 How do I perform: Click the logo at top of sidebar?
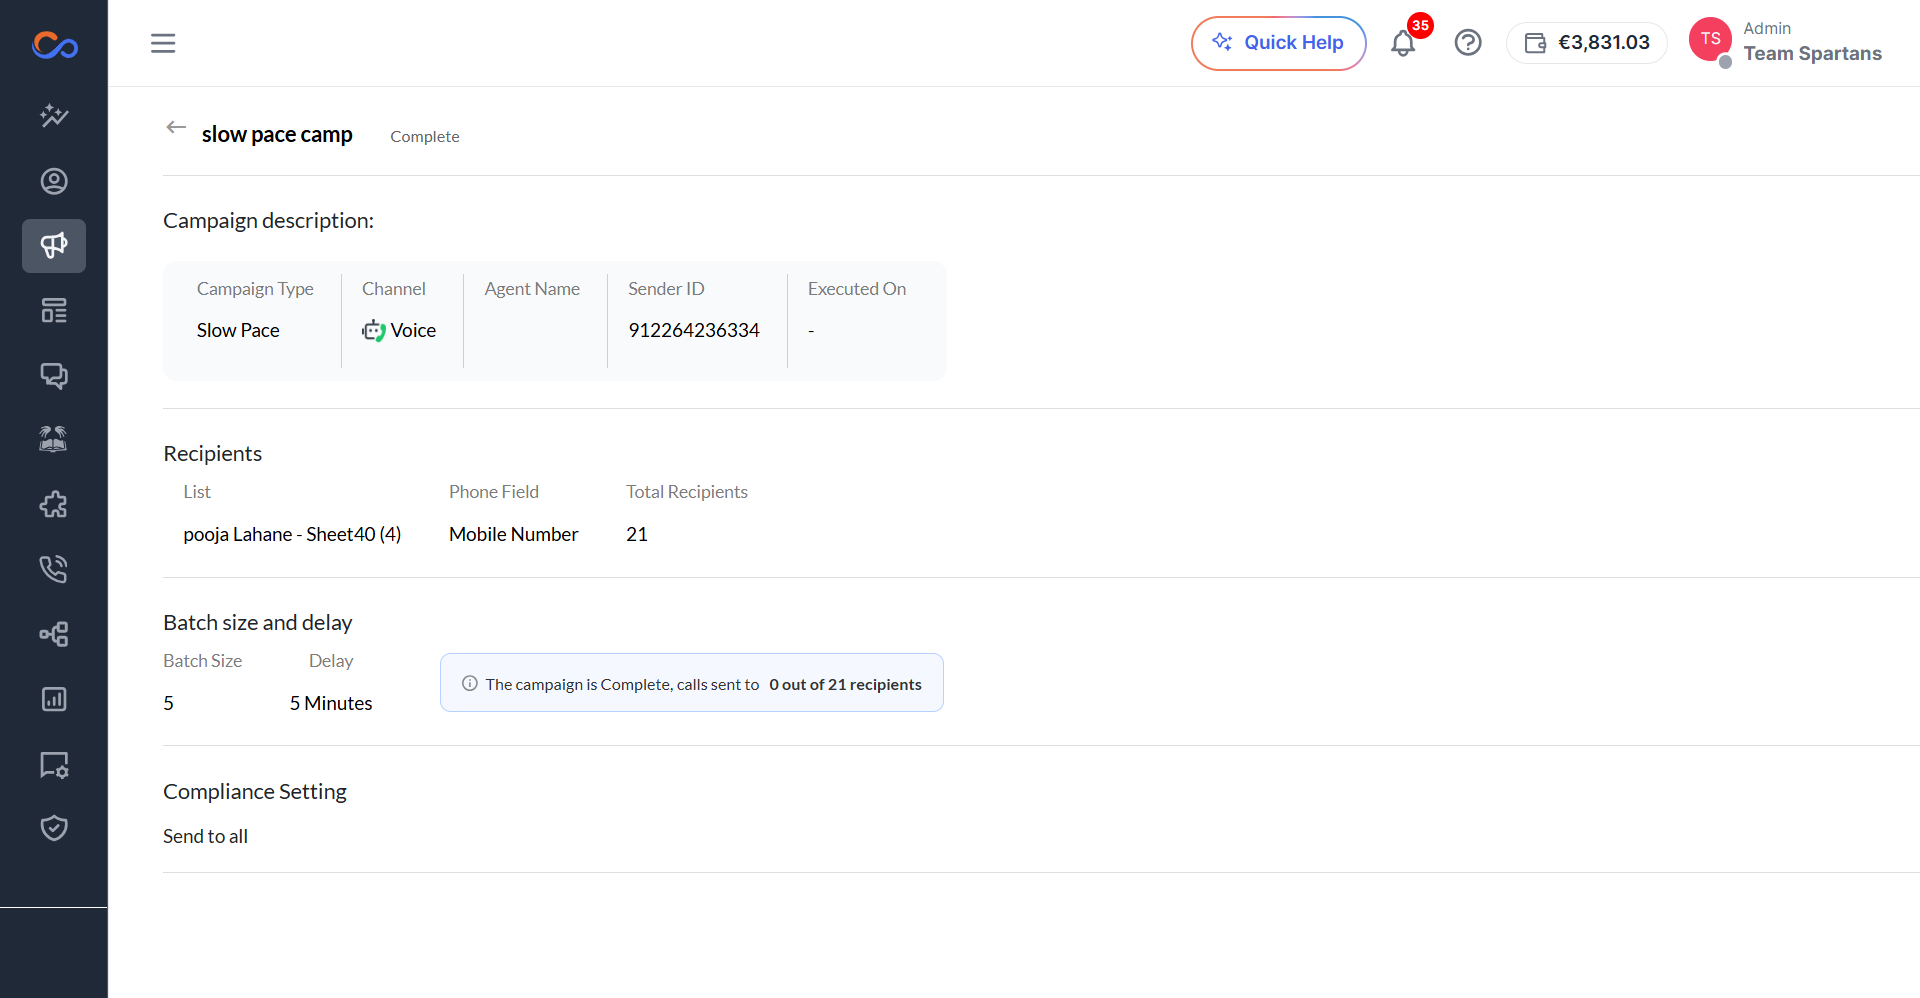[54, 45]
